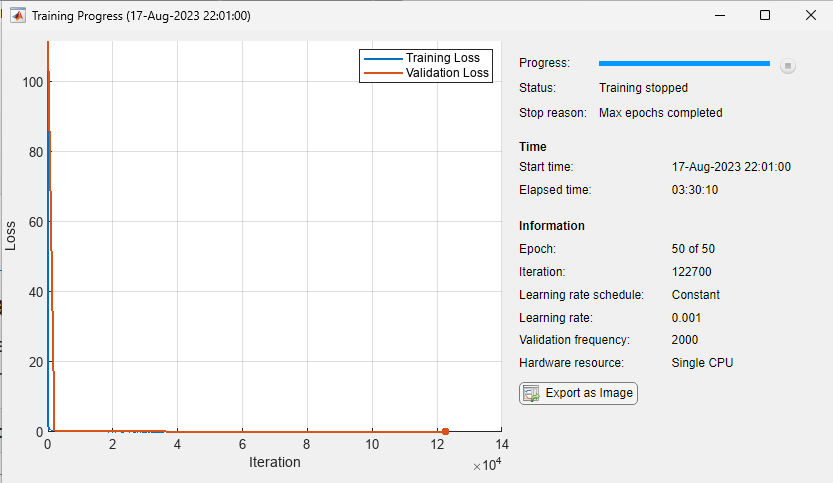Click the Max epochs completed stop reason

(x=660, y=113)
